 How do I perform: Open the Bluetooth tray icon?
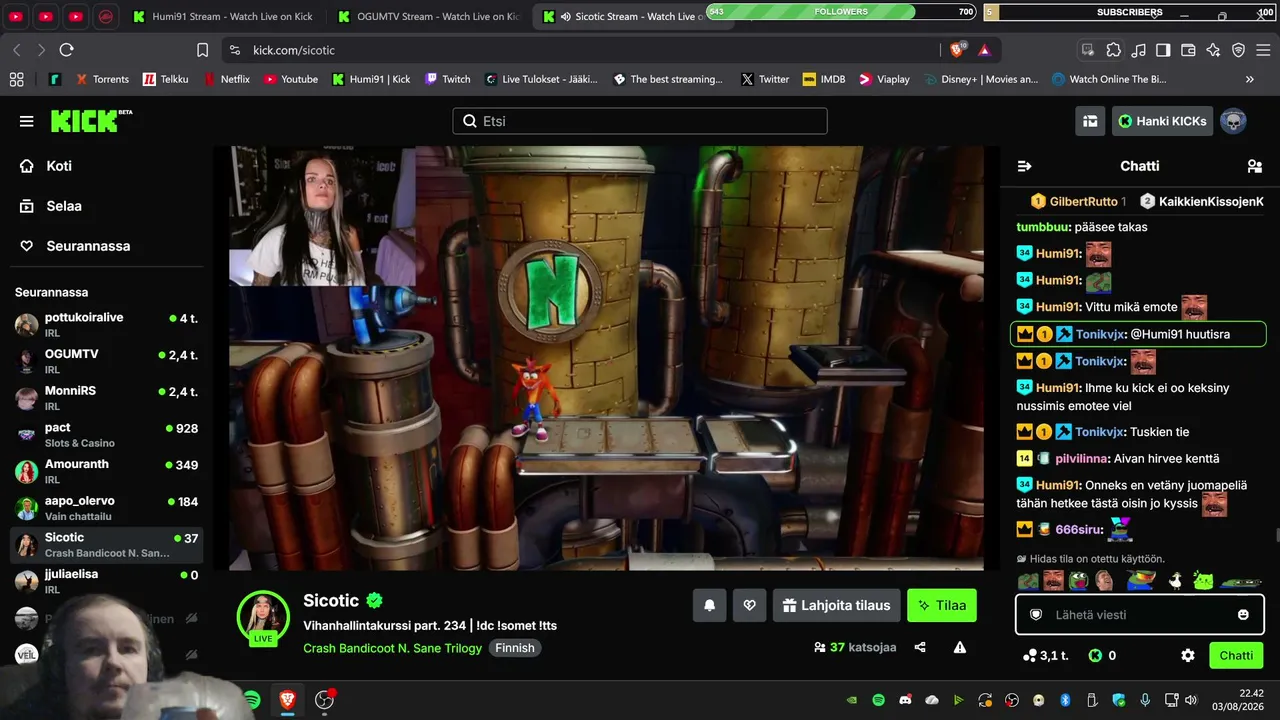coord(1065,700)
